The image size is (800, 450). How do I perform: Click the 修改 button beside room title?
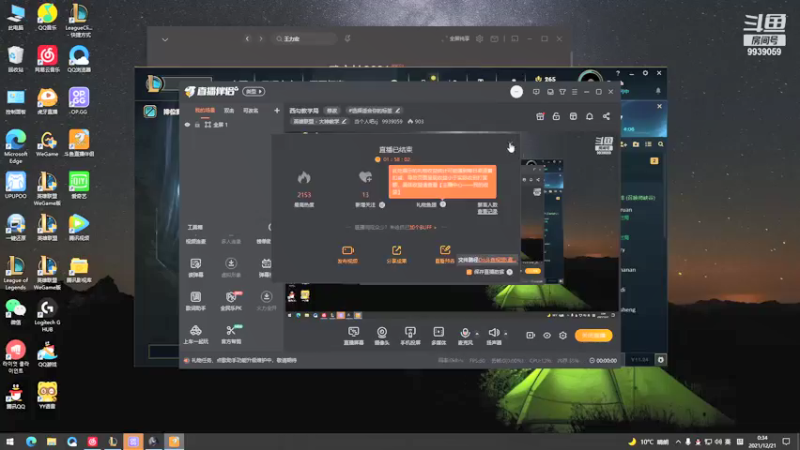tap(332, 110)
